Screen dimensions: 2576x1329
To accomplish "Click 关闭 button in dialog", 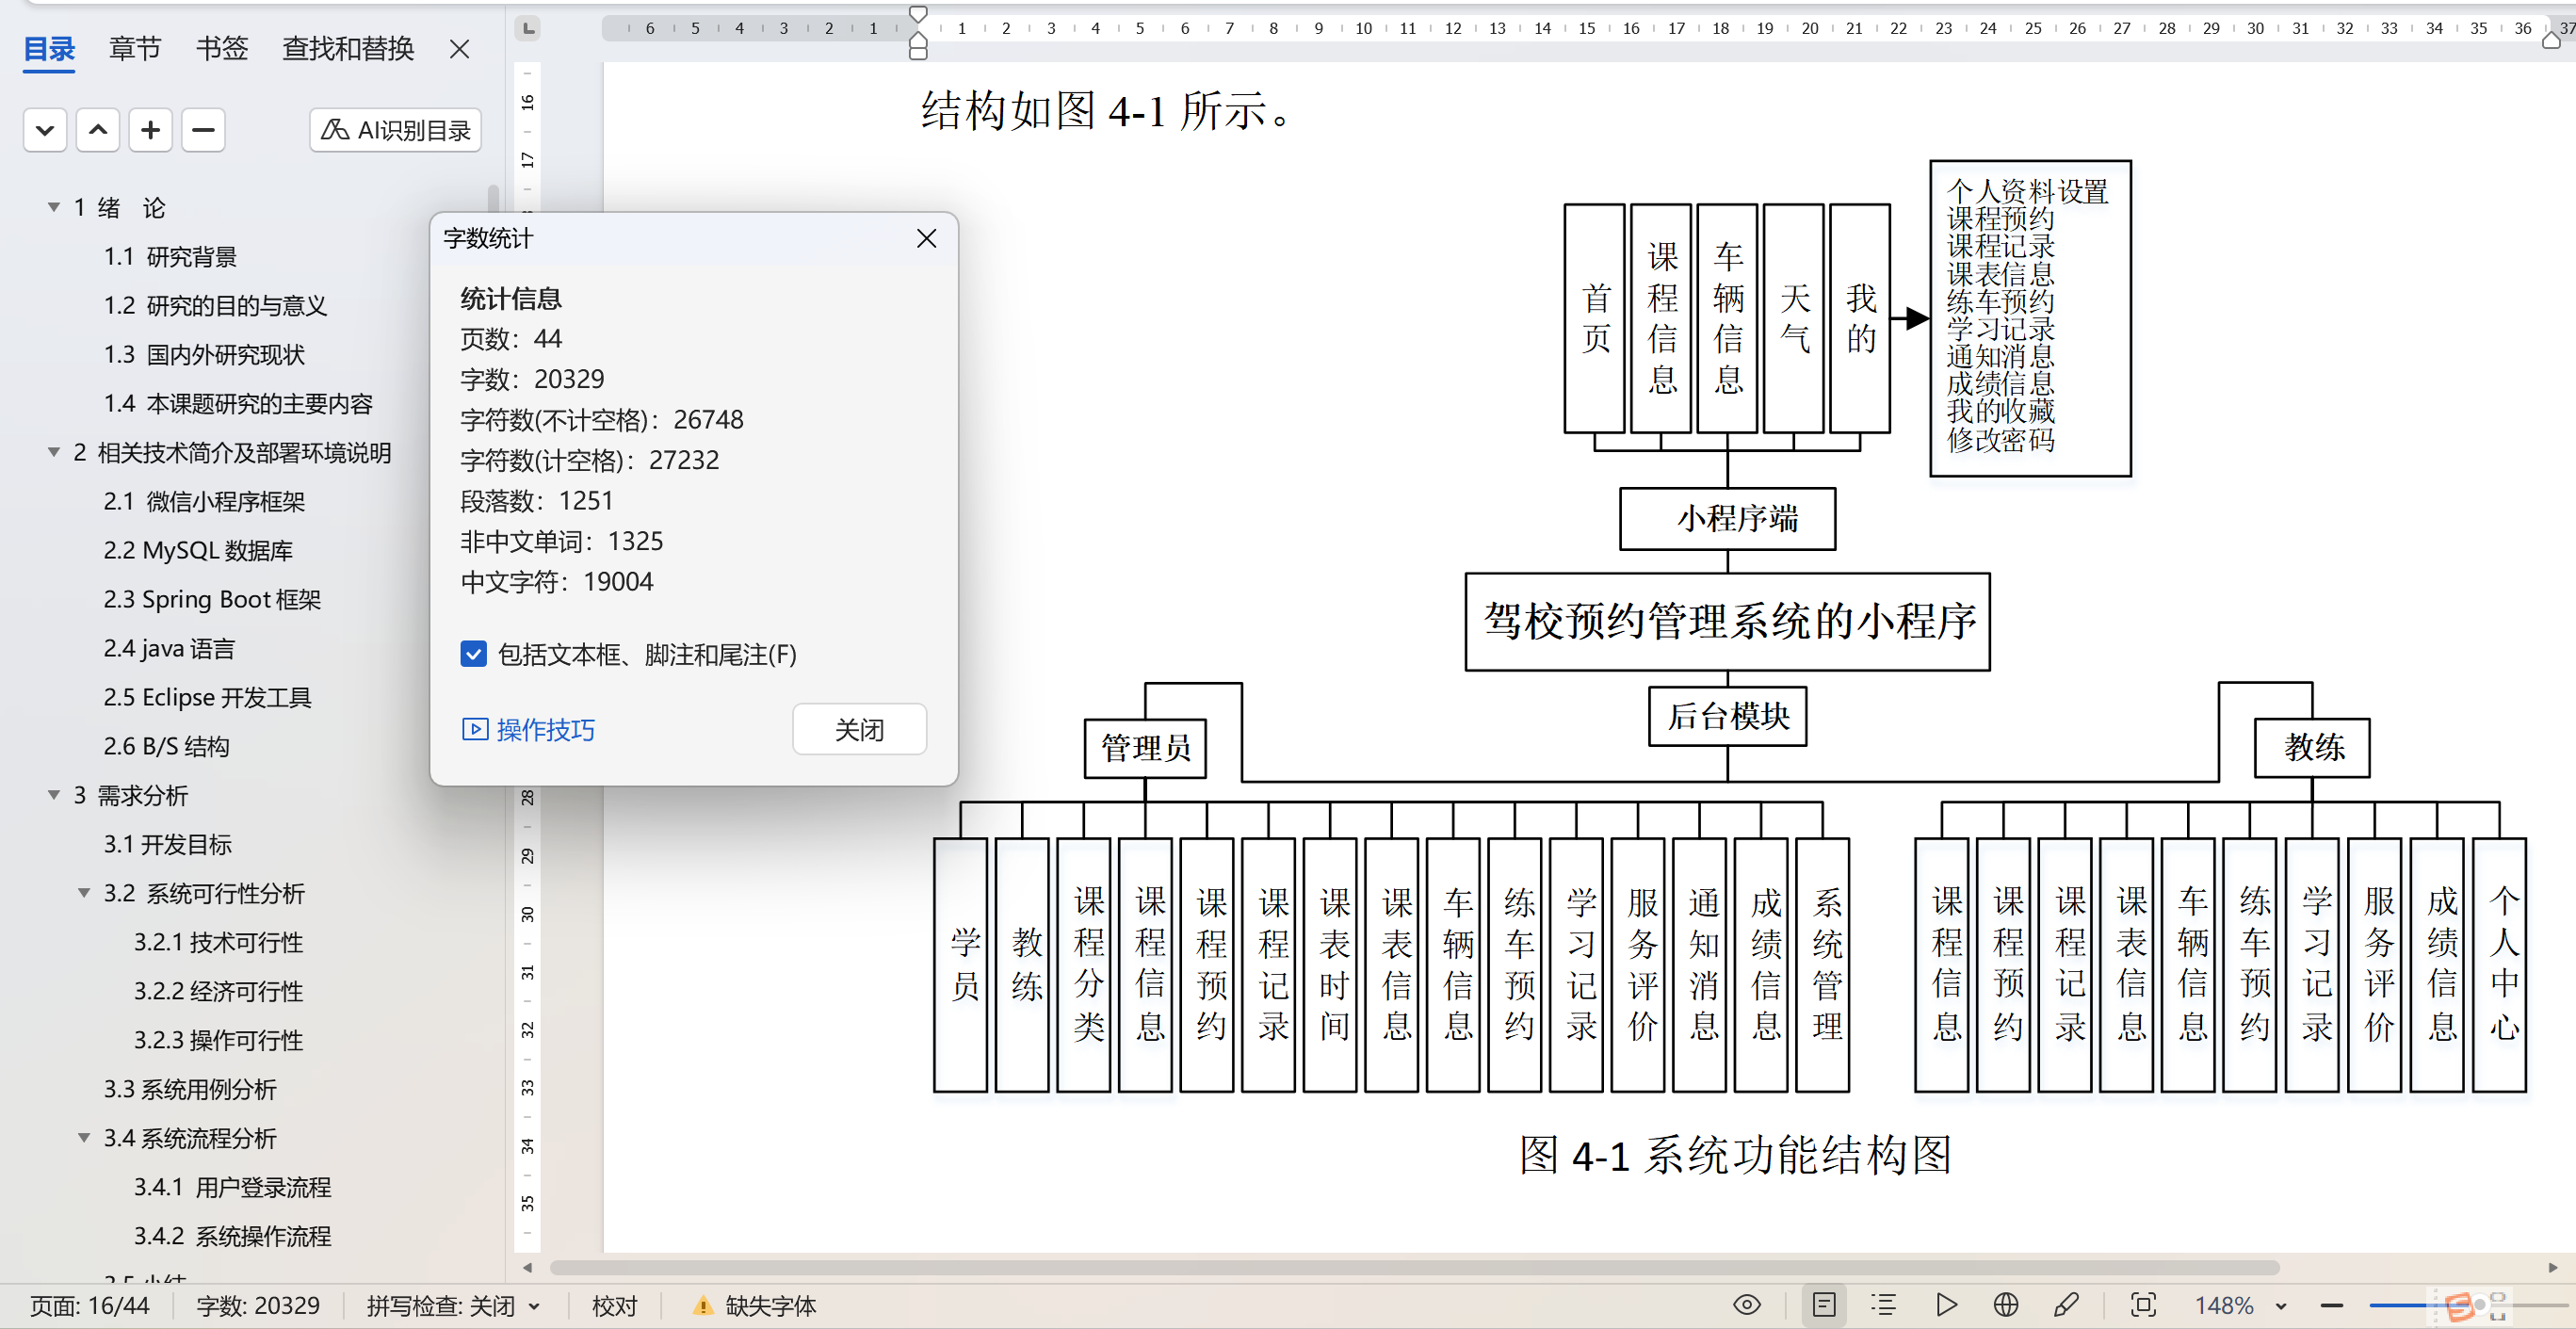I will click(x=858, y=729).
